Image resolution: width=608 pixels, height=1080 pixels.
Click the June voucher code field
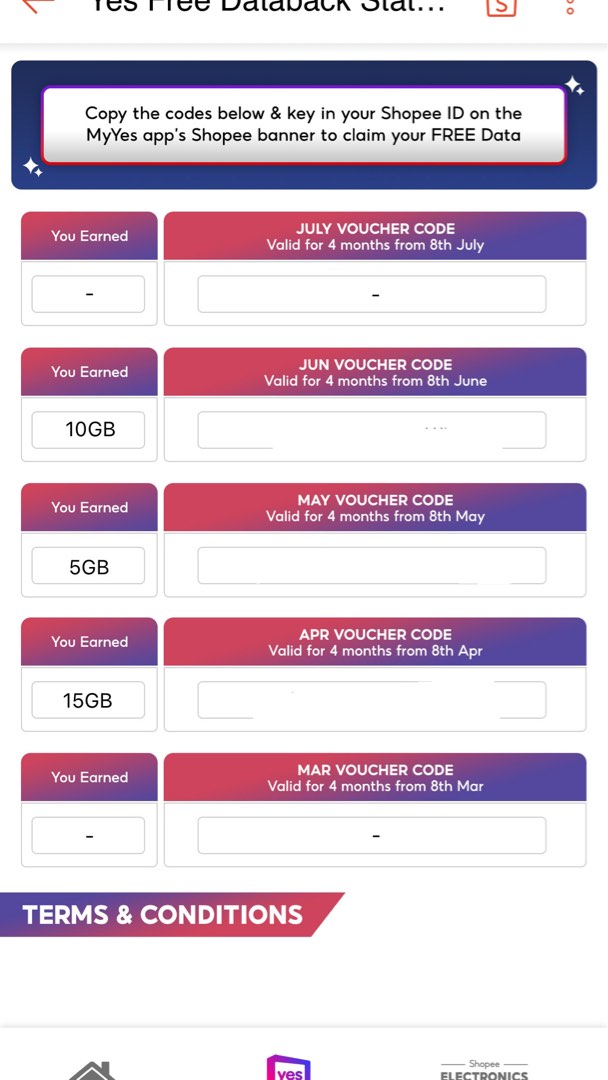coord(372,429)
